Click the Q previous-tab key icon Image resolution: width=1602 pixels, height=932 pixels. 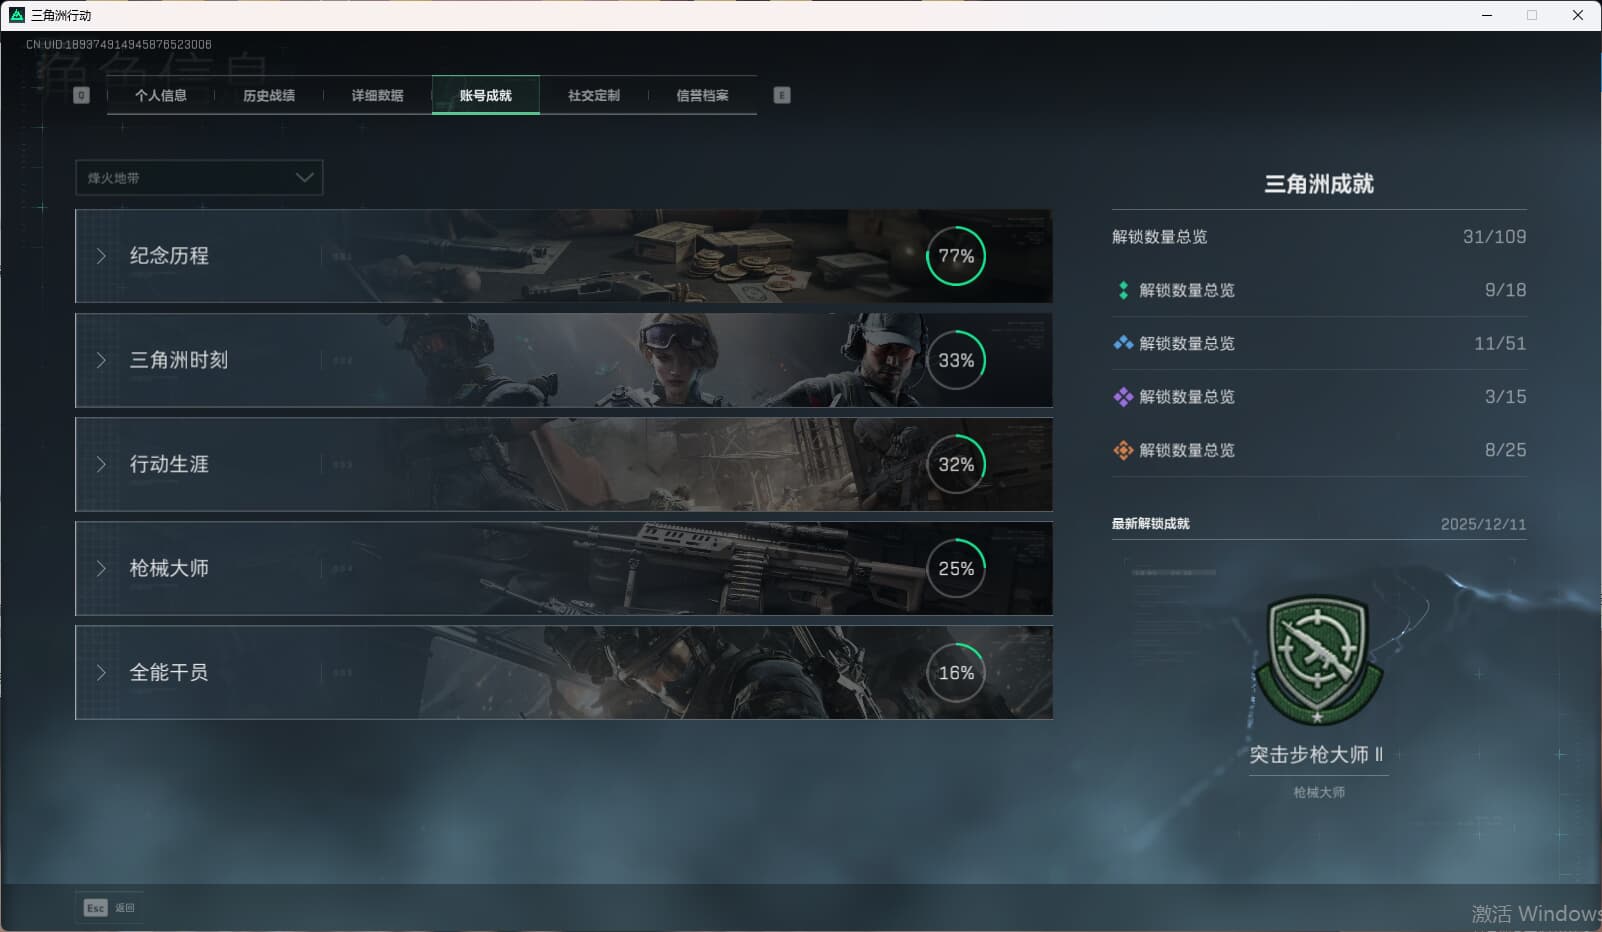82,95
